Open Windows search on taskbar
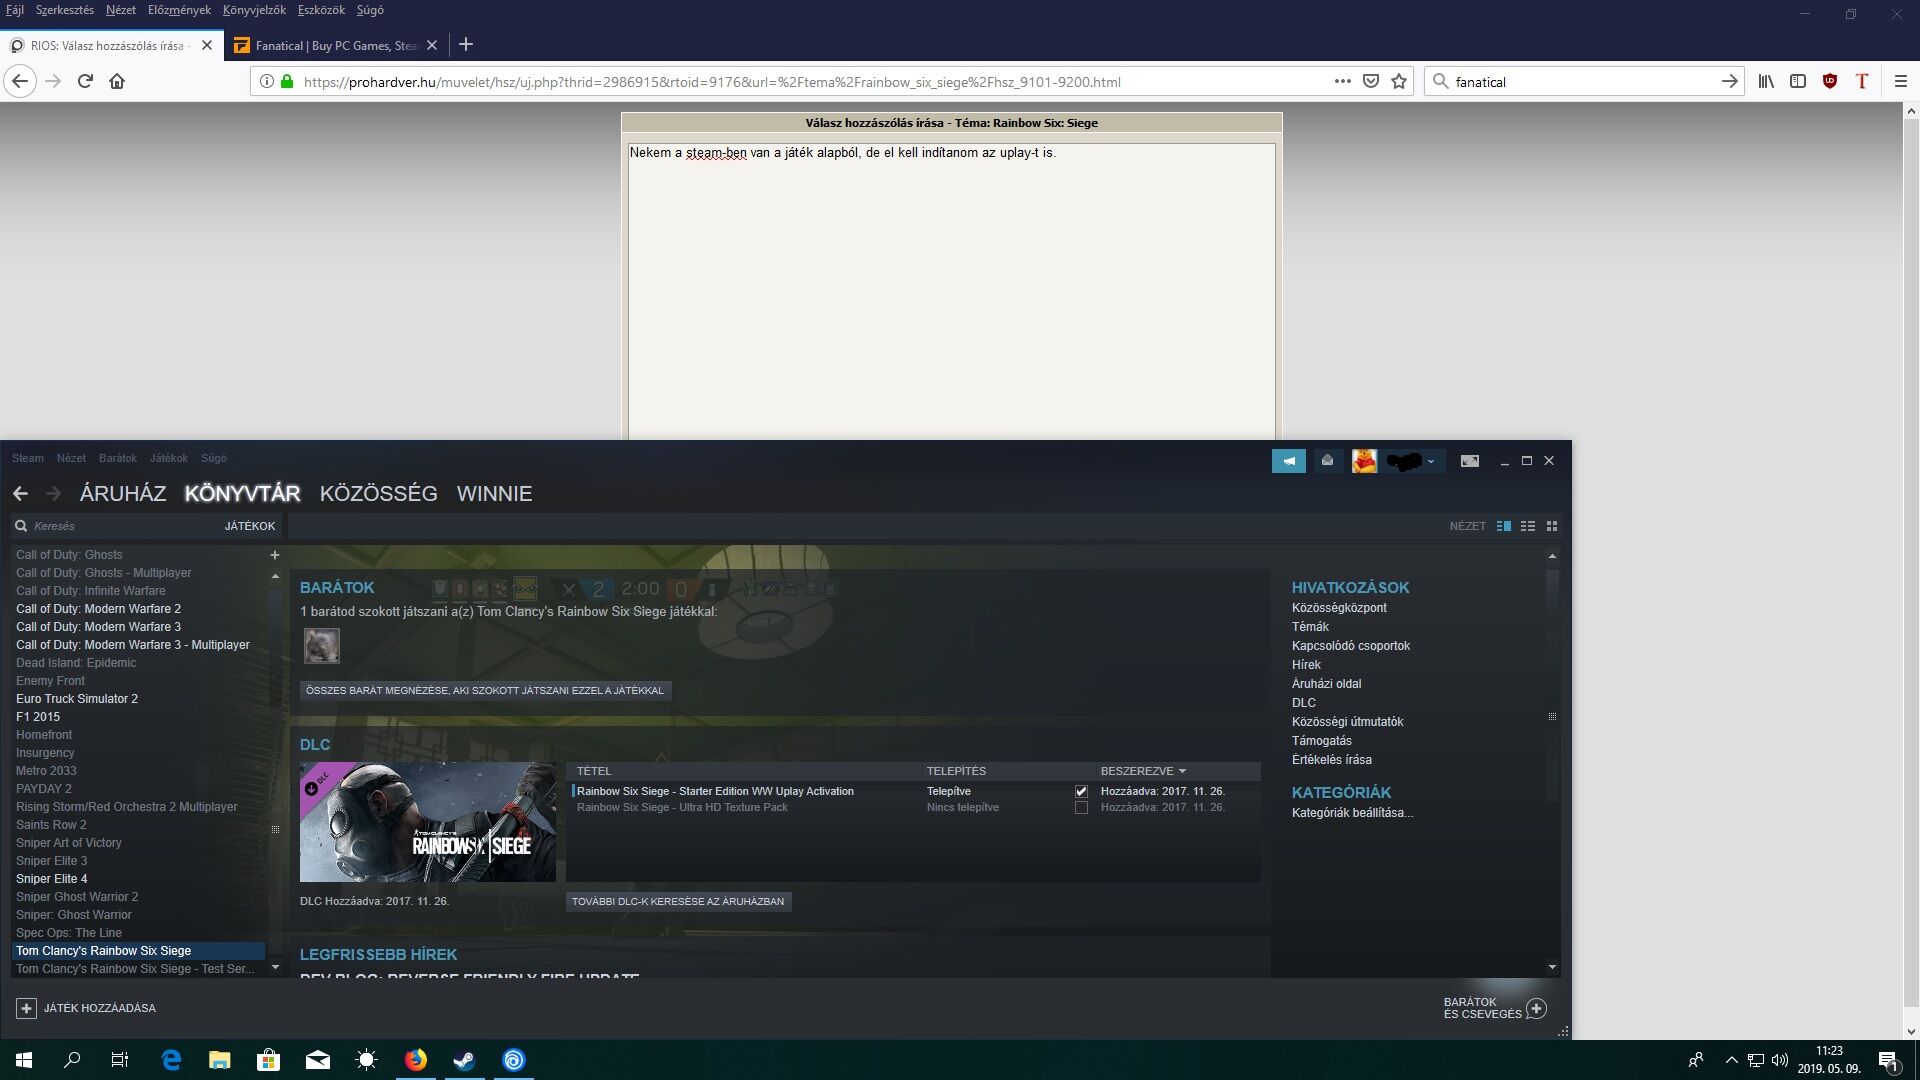 72,1060
